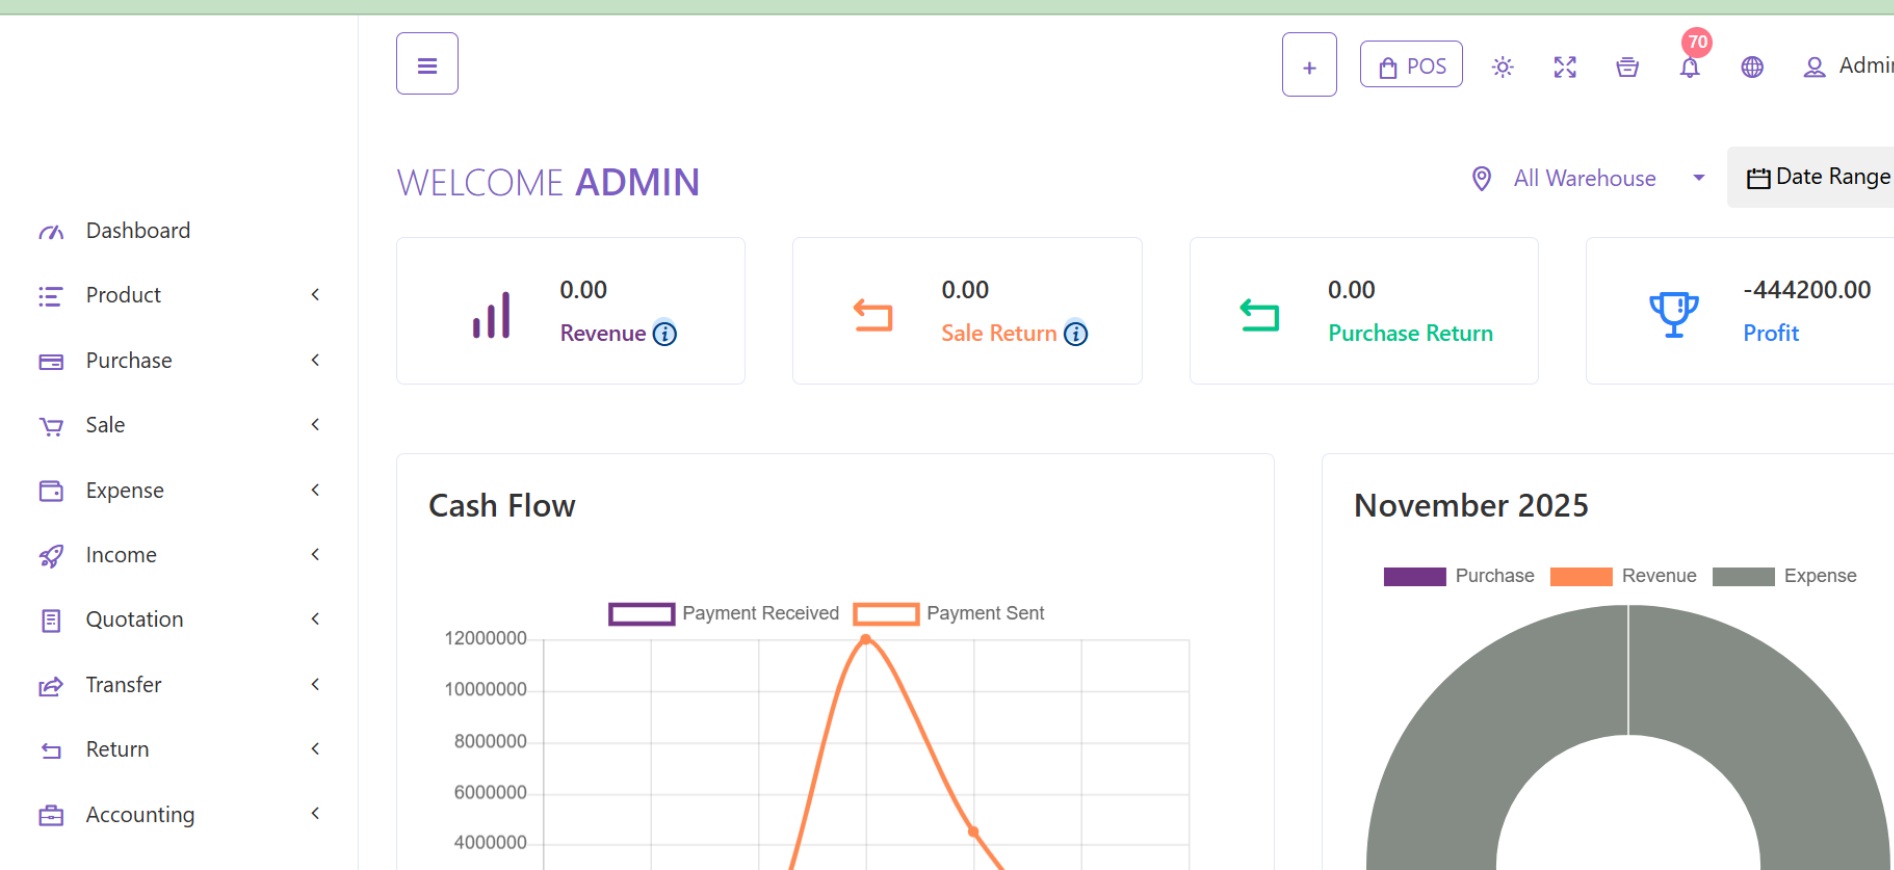This screenshot has width=1894, height=870.
Task: Click the Sale cart icon
Action: [51, 427]
